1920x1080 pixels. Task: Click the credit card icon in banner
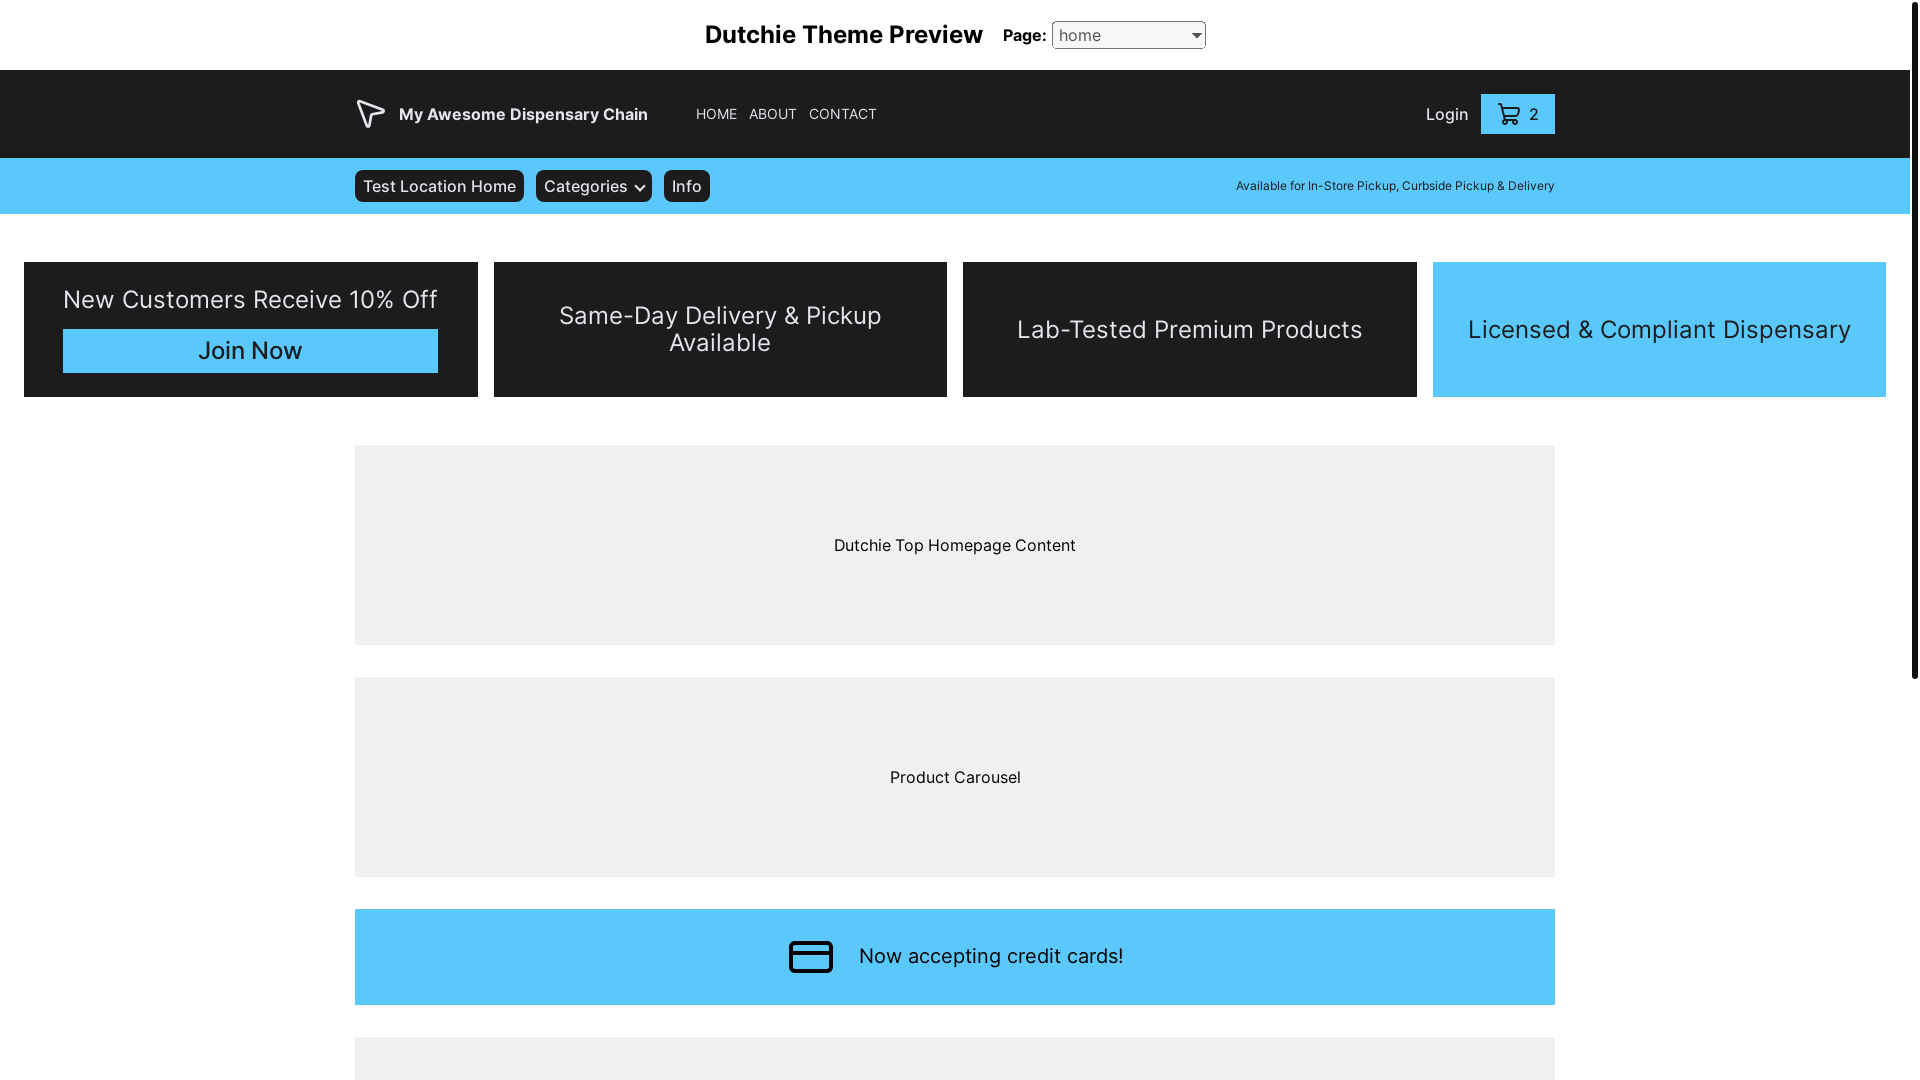point(811,957)
